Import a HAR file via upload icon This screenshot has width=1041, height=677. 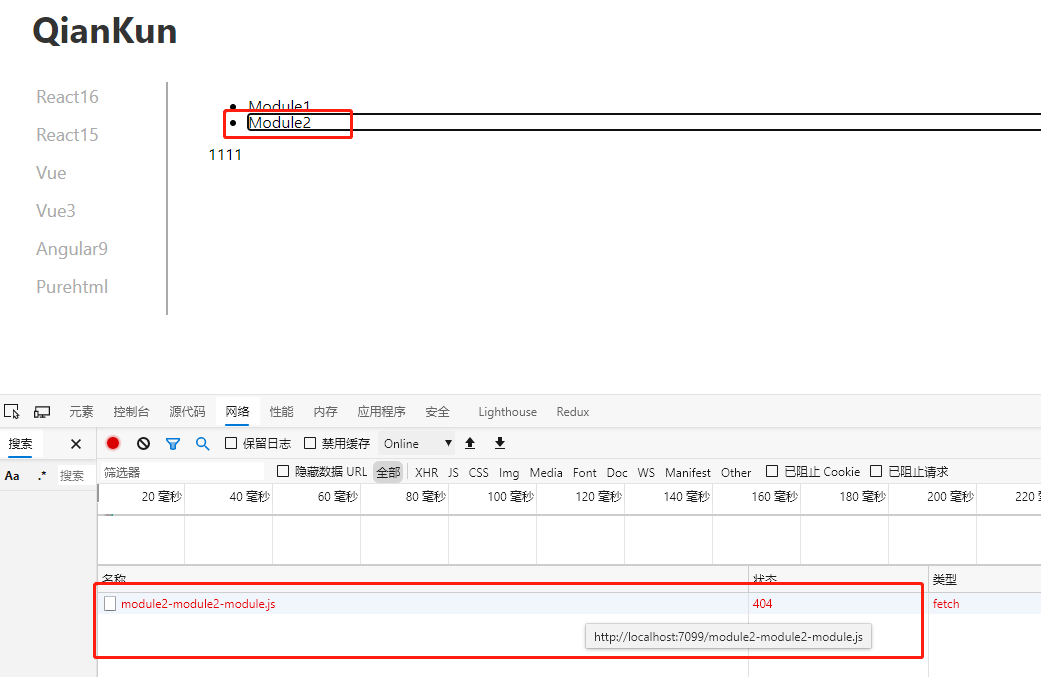point(470,443)
